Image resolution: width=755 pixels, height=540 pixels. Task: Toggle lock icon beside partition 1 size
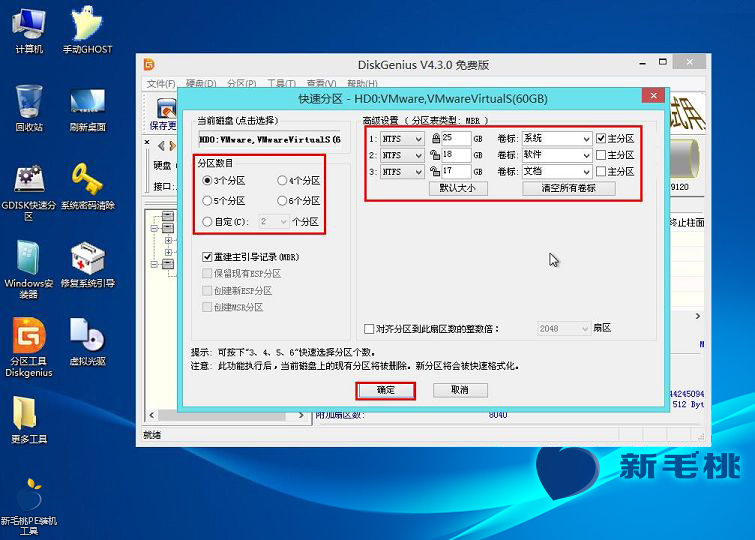tap(436, 139)
